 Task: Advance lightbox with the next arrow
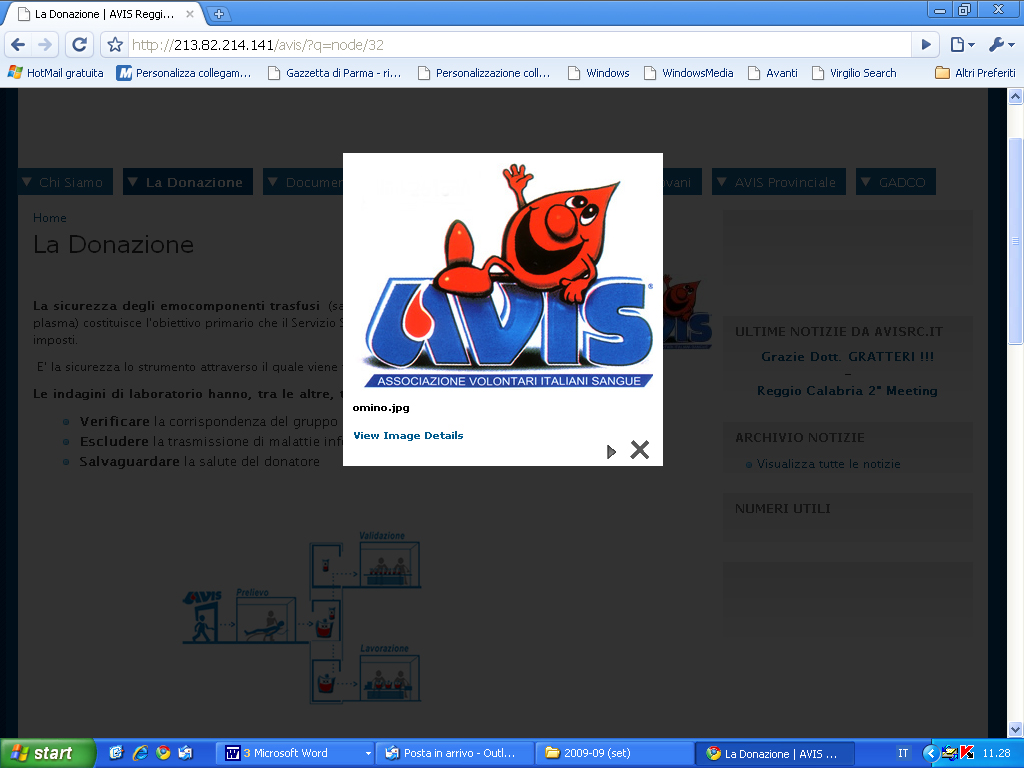click(611, 451)
